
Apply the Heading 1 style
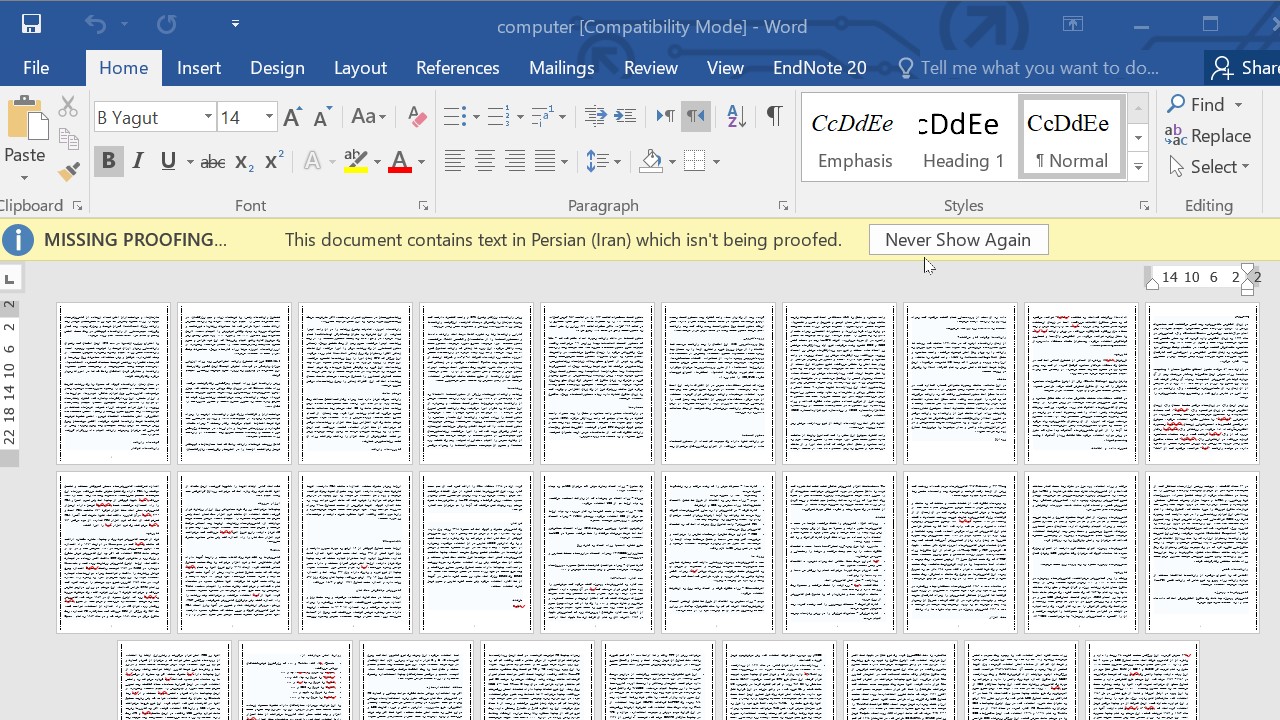[962, 139]
